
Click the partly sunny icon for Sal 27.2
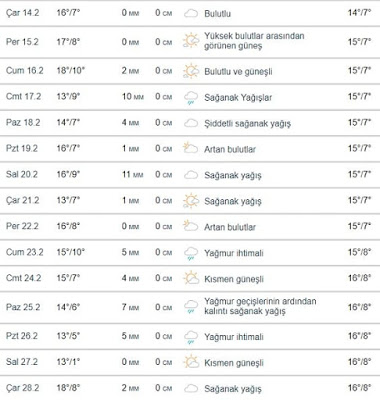pyautogui.click(x=191, y=362)
